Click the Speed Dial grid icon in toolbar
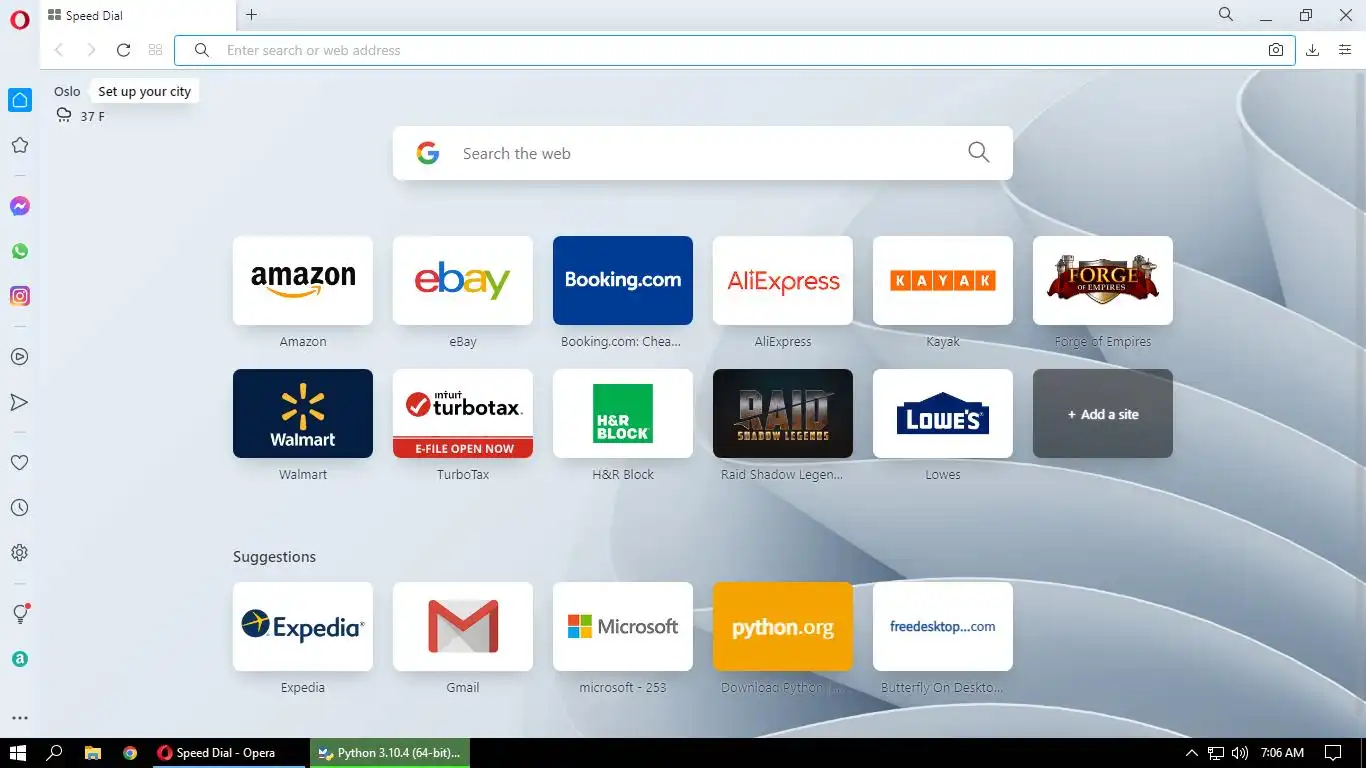Viewport: 1366px width, 768px height. (x=155, y=50)
